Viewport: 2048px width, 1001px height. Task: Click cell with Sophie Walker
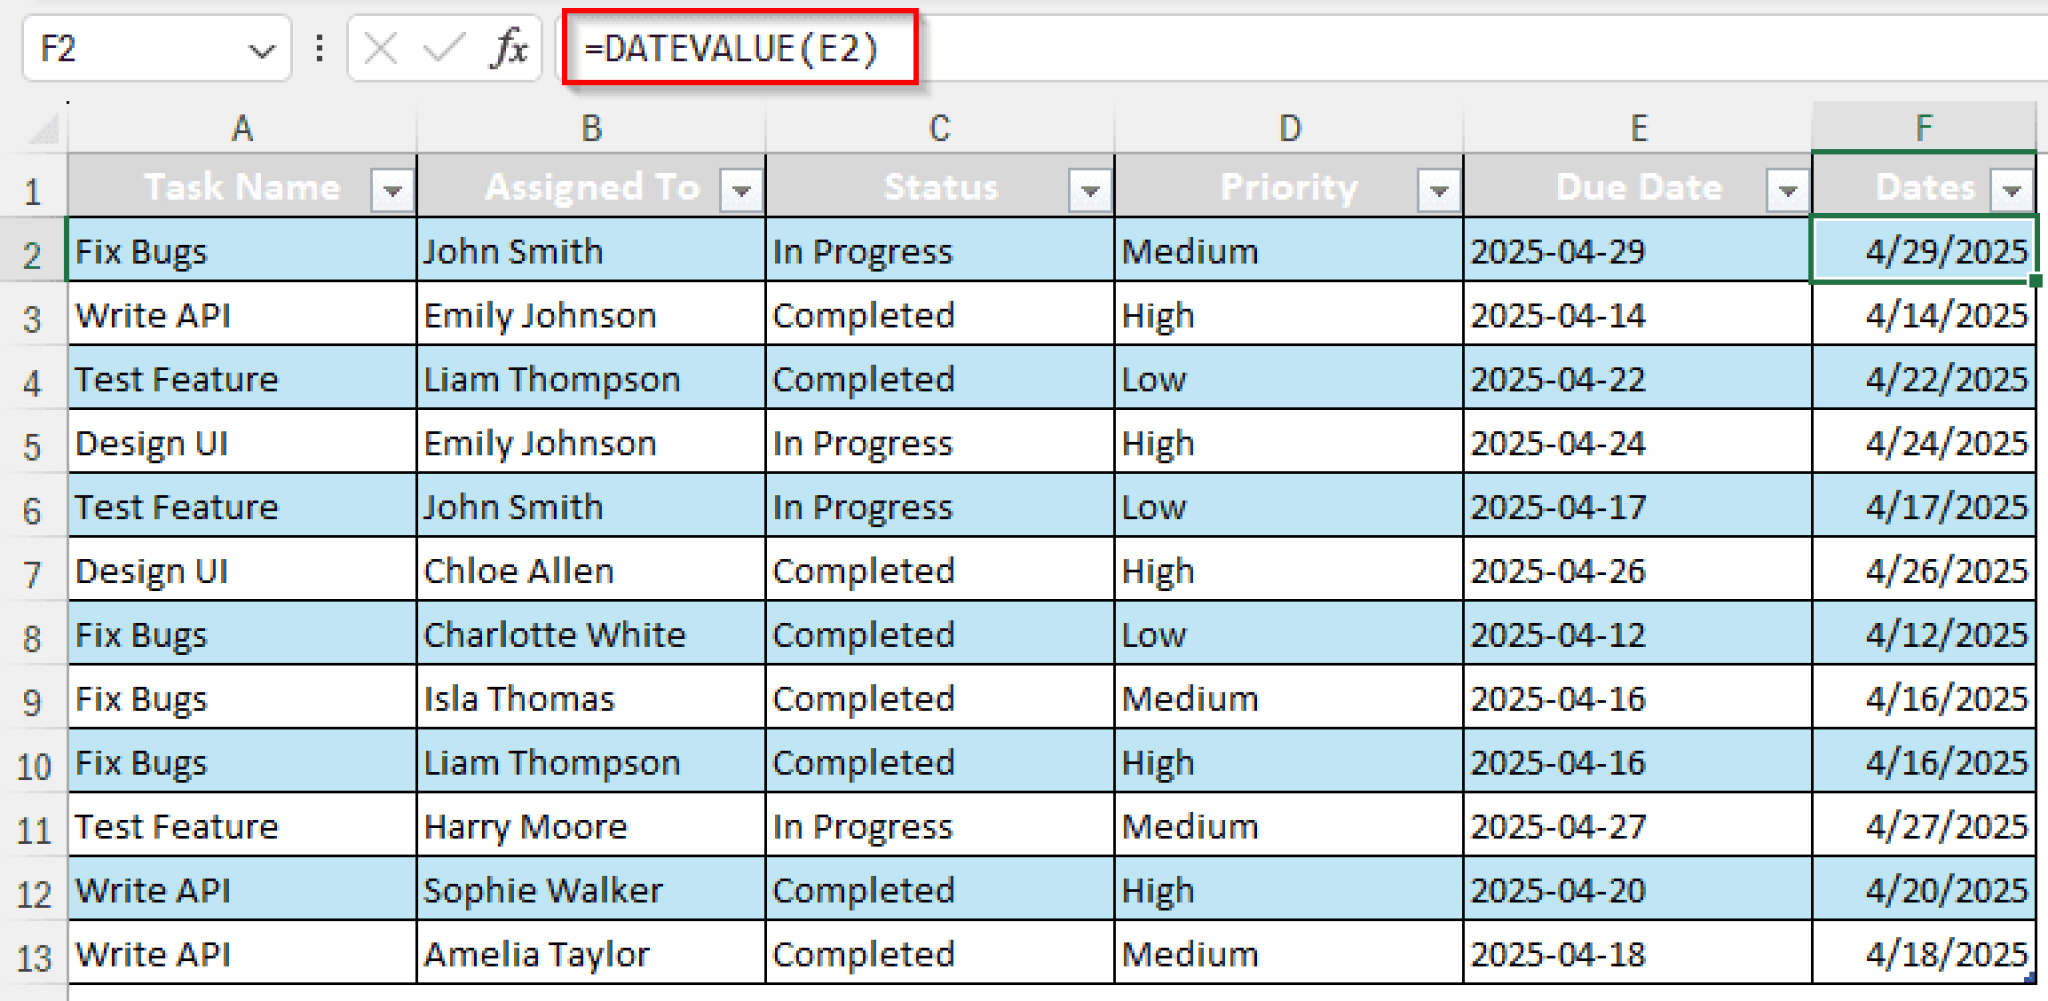click(543, 890)
